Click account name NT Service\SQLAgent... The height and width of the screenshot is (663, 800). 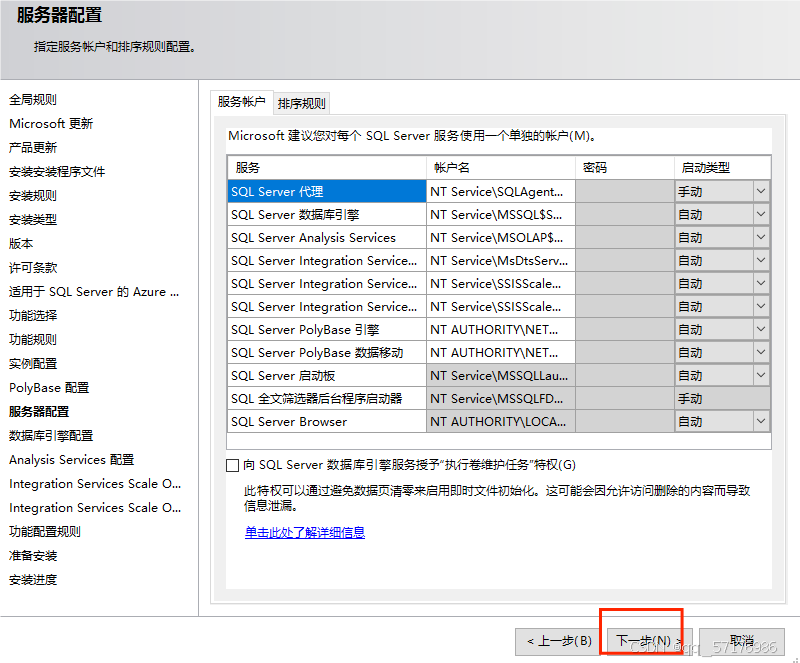click(501, 191)
